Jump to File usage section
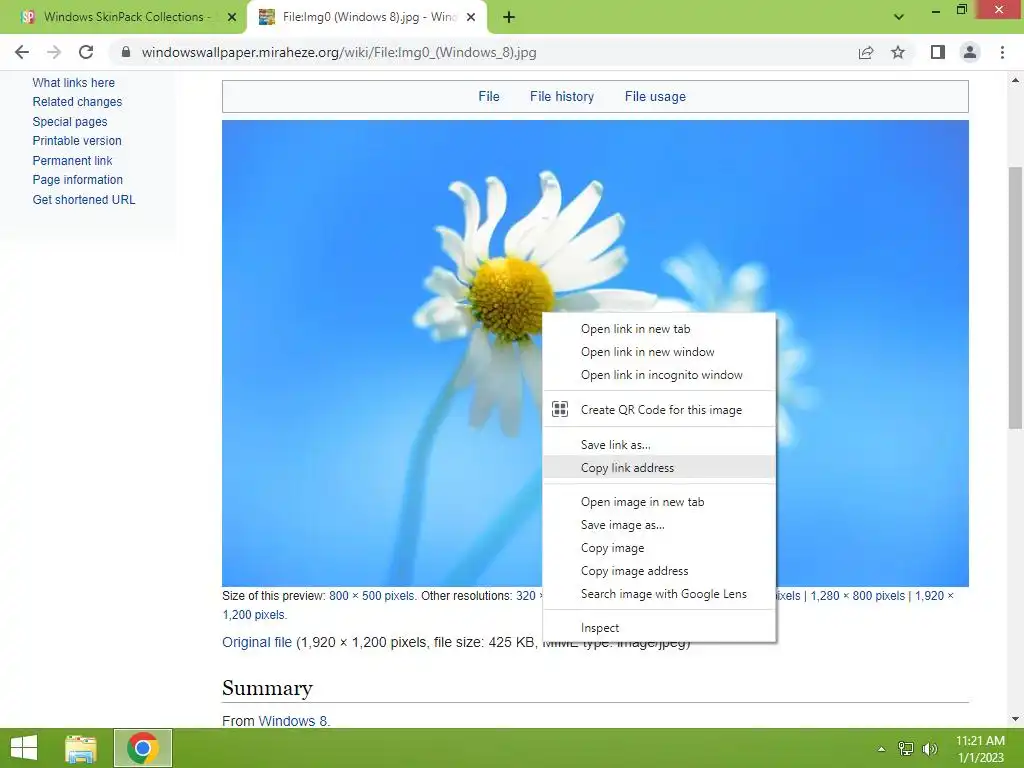The width and height of the screenshot is (1024, 768). pyautogui.click(x=655, y=97)
